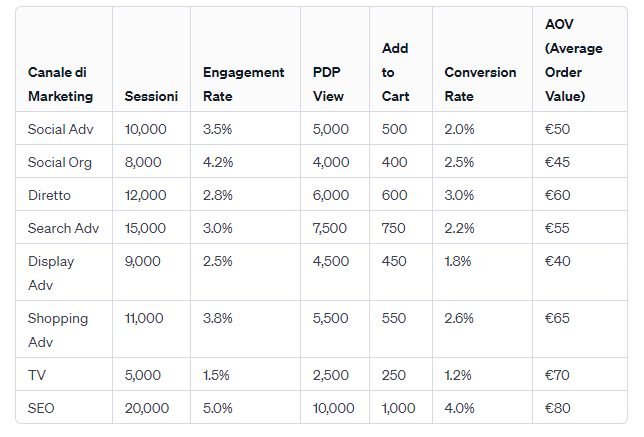The height and width of the screenshot is (437, 644).
Task: Click the Search Adv channel cell
Action: pyautogui.click(x=64, y=228)
